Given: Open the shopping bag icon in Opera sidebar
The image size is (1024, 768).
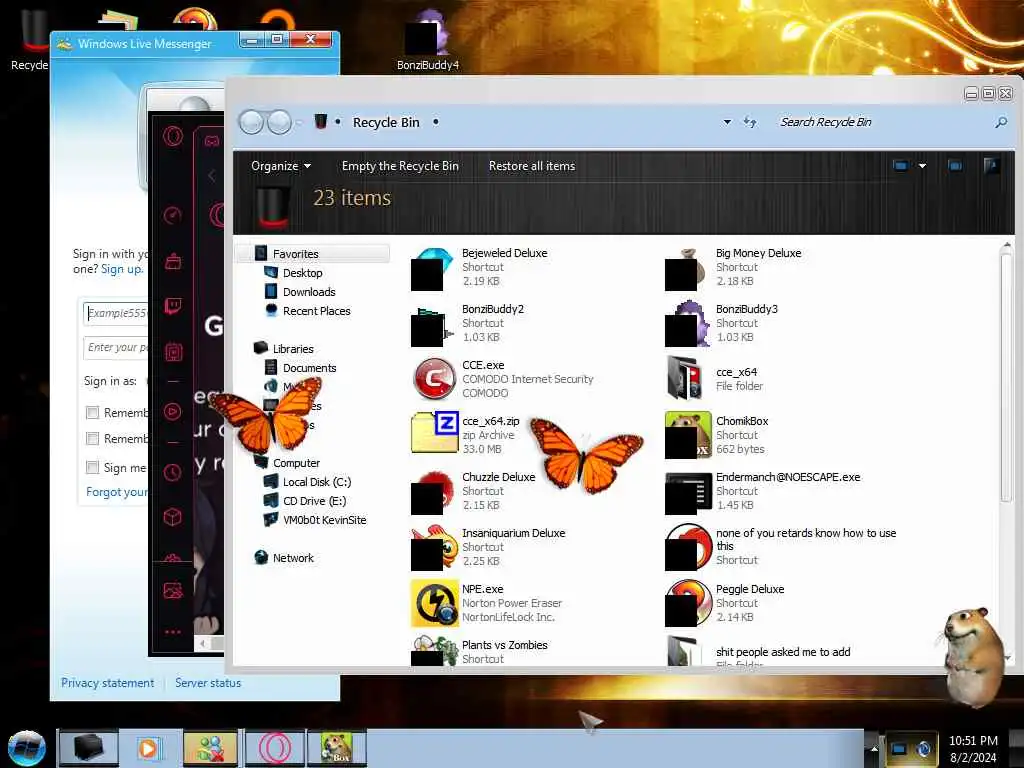Looking at the screenshot, I should (173, 262).
